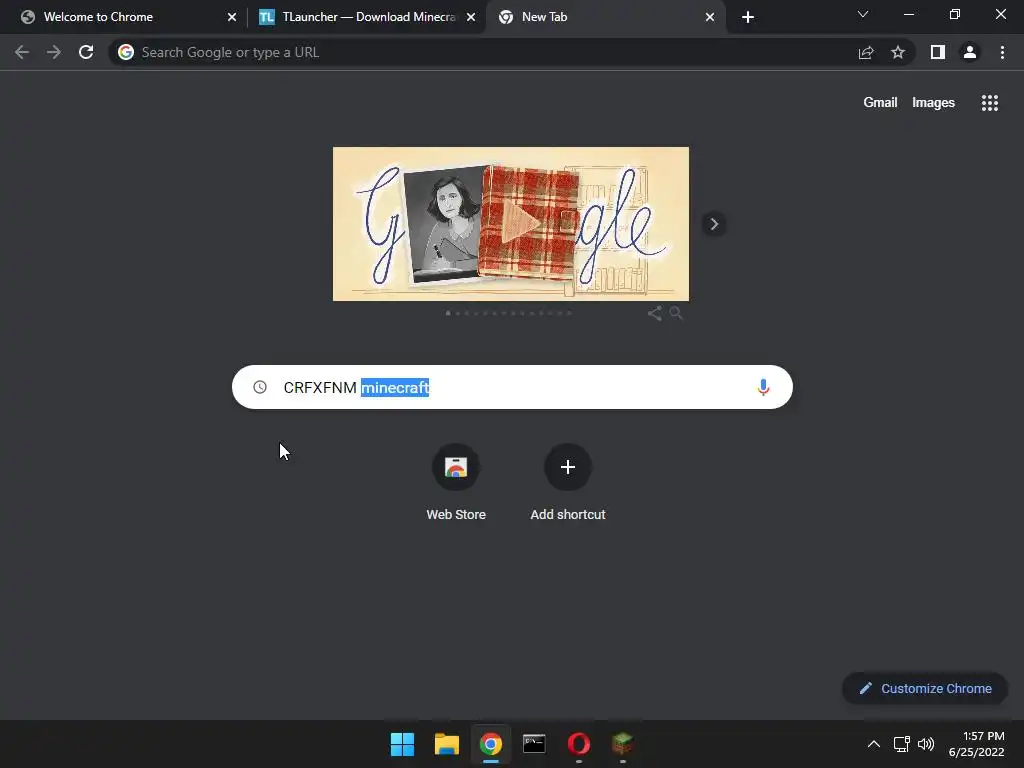Click the search history clock icon

(260, 387)
